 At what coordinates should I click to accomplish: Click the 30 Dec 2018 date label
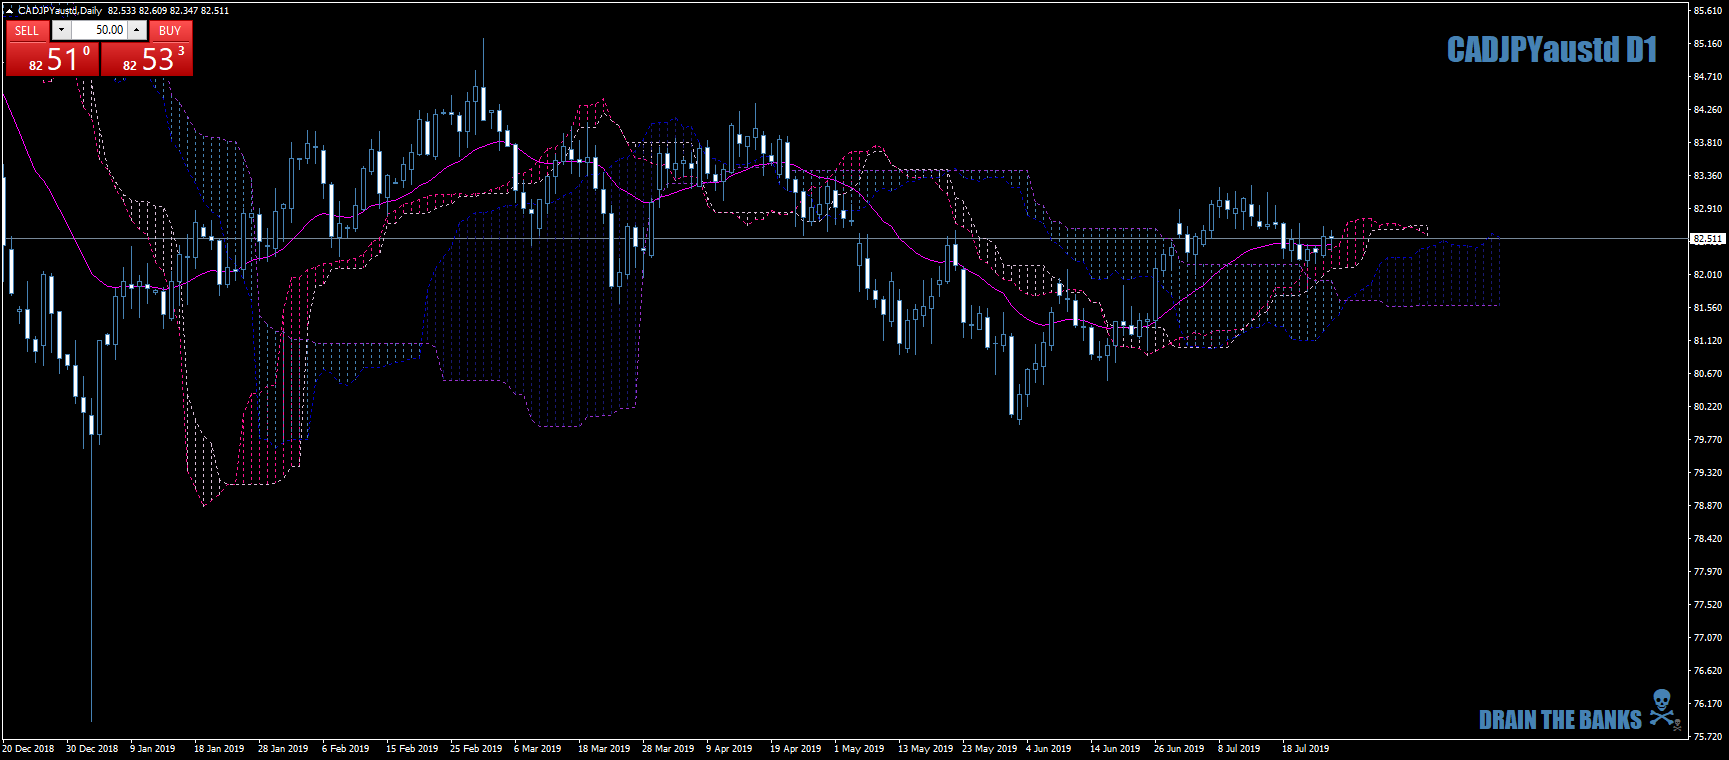pyautogui.click(x=92, y=748)
